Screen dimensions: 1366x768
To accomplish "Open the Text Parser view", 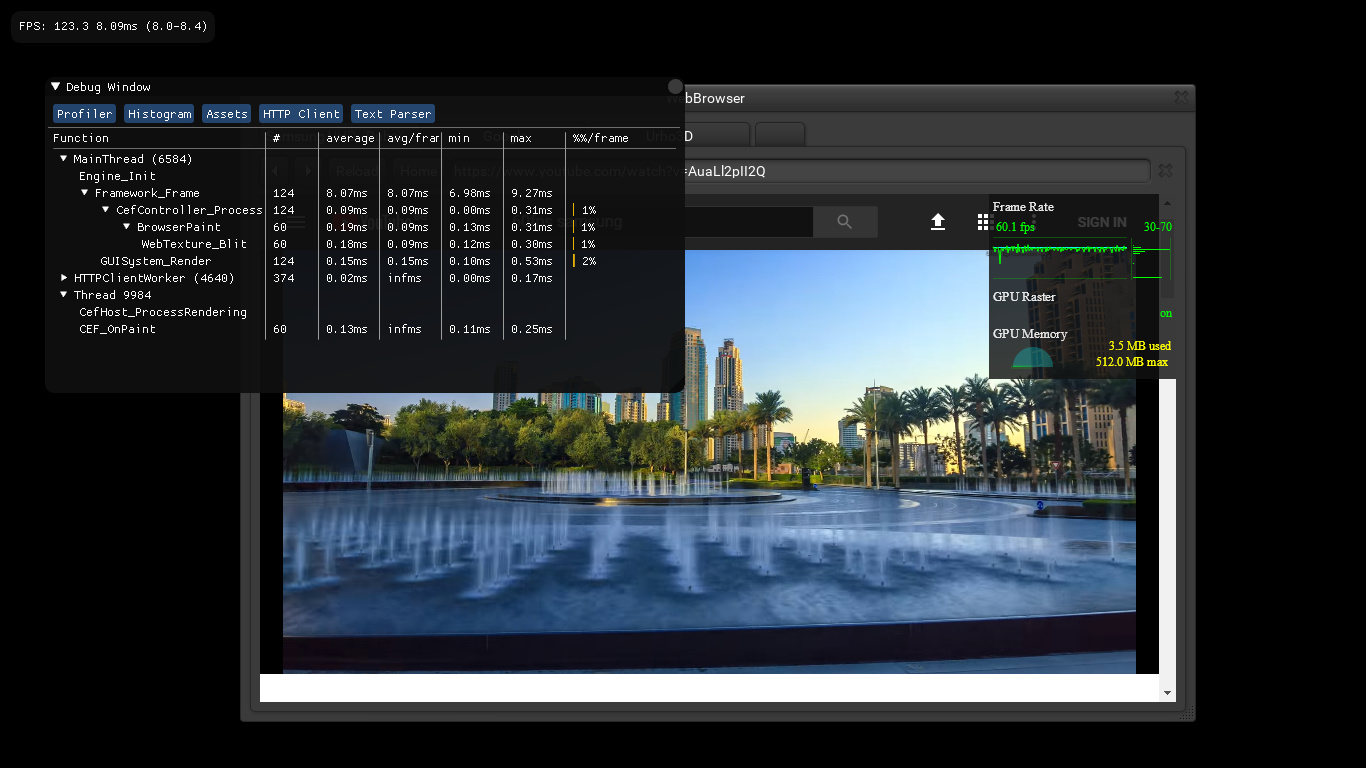I will click(393, 114).
